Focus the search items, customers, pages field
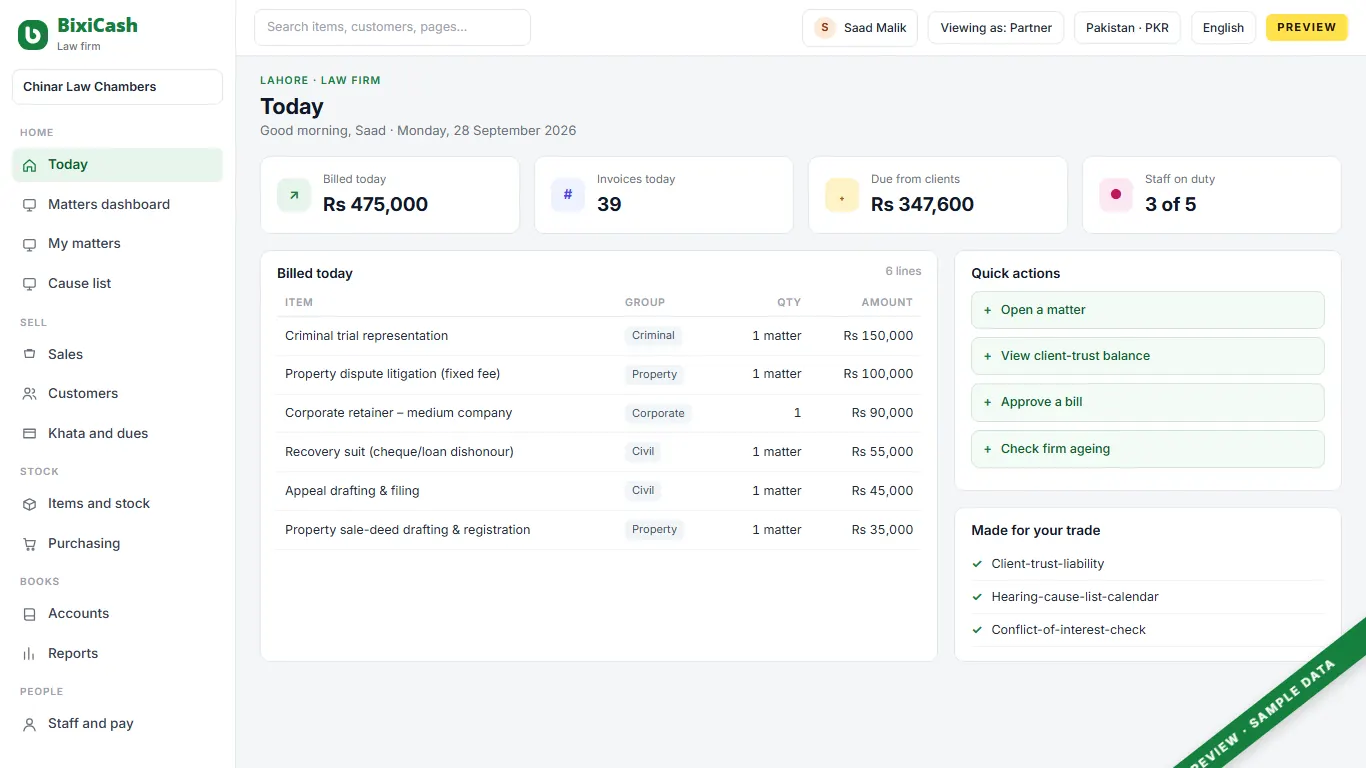 click(x=392, y=28)
